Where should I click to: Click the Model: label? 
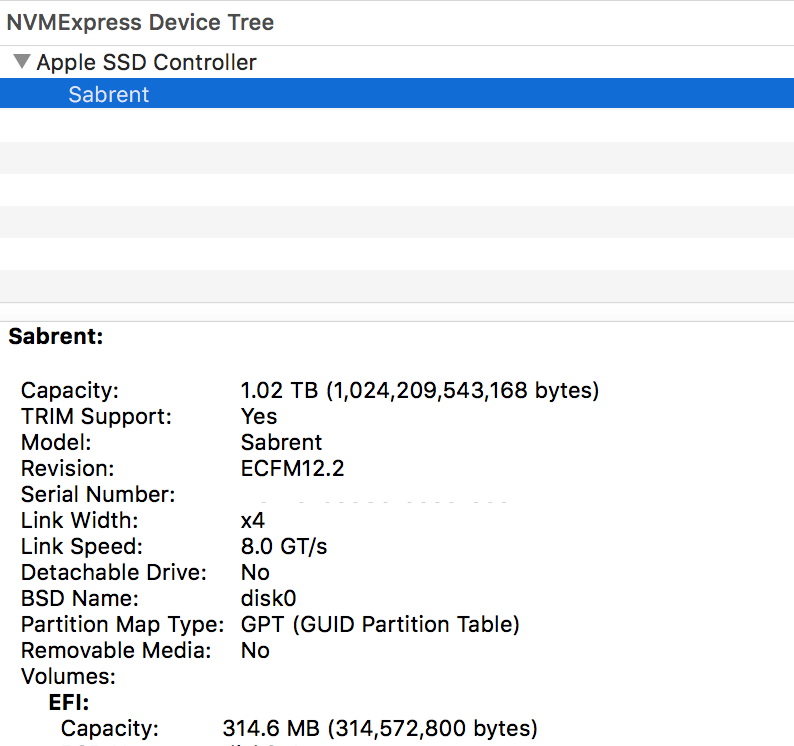pos(56,443)
